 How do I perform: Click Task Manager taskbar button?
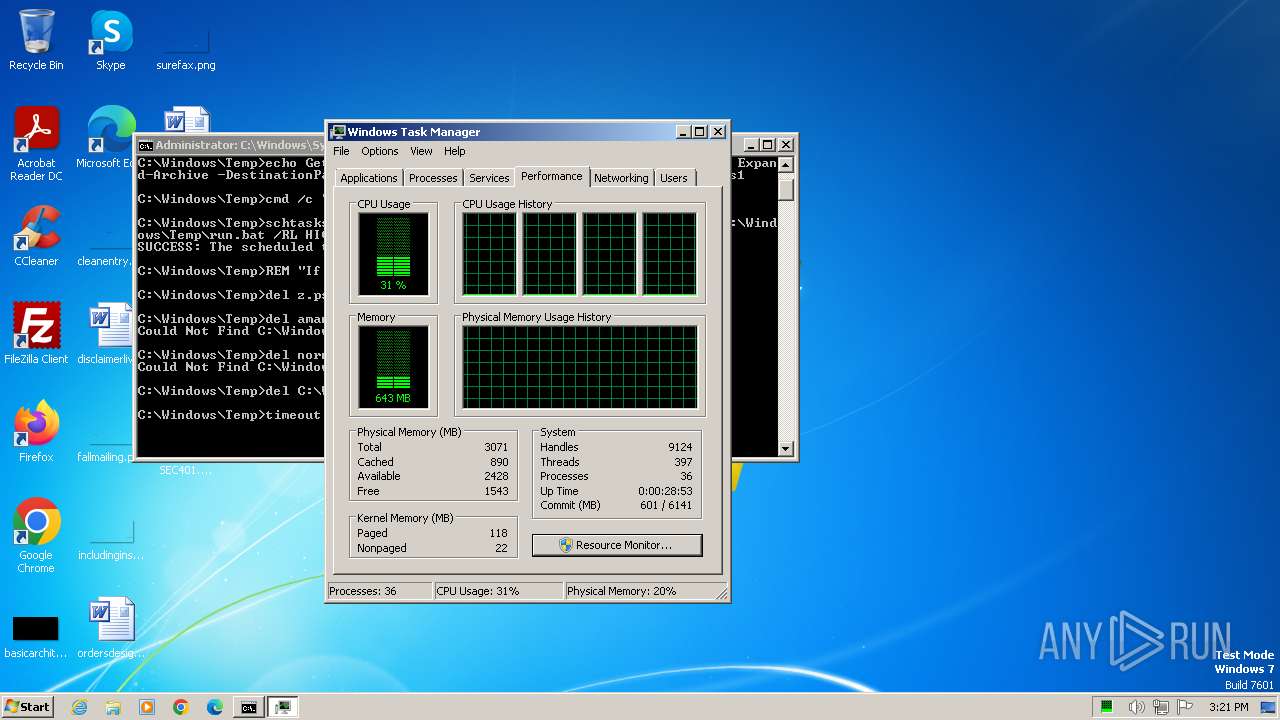pos(283,707)
